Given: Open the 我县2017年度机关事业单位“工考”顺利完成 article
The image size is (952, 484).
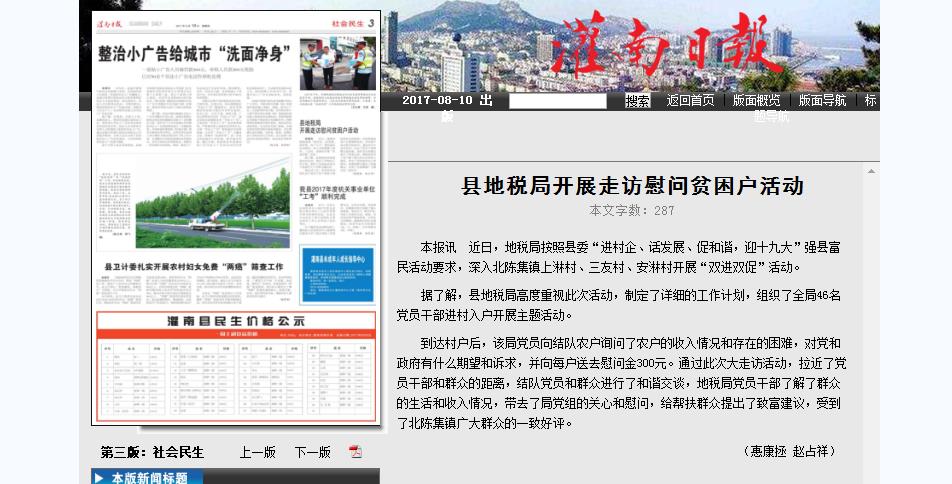Looking at the screenshot, I should (337, 192).
